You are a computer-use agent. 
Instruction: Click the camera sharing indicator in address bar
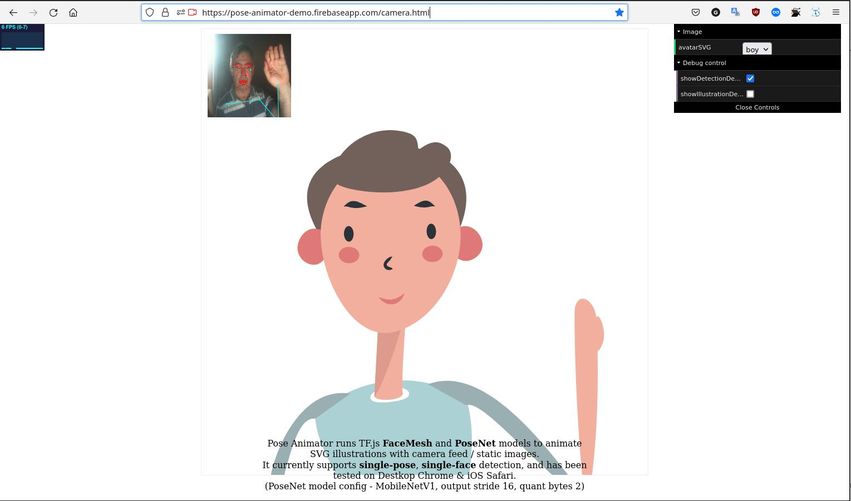(192, 12)
